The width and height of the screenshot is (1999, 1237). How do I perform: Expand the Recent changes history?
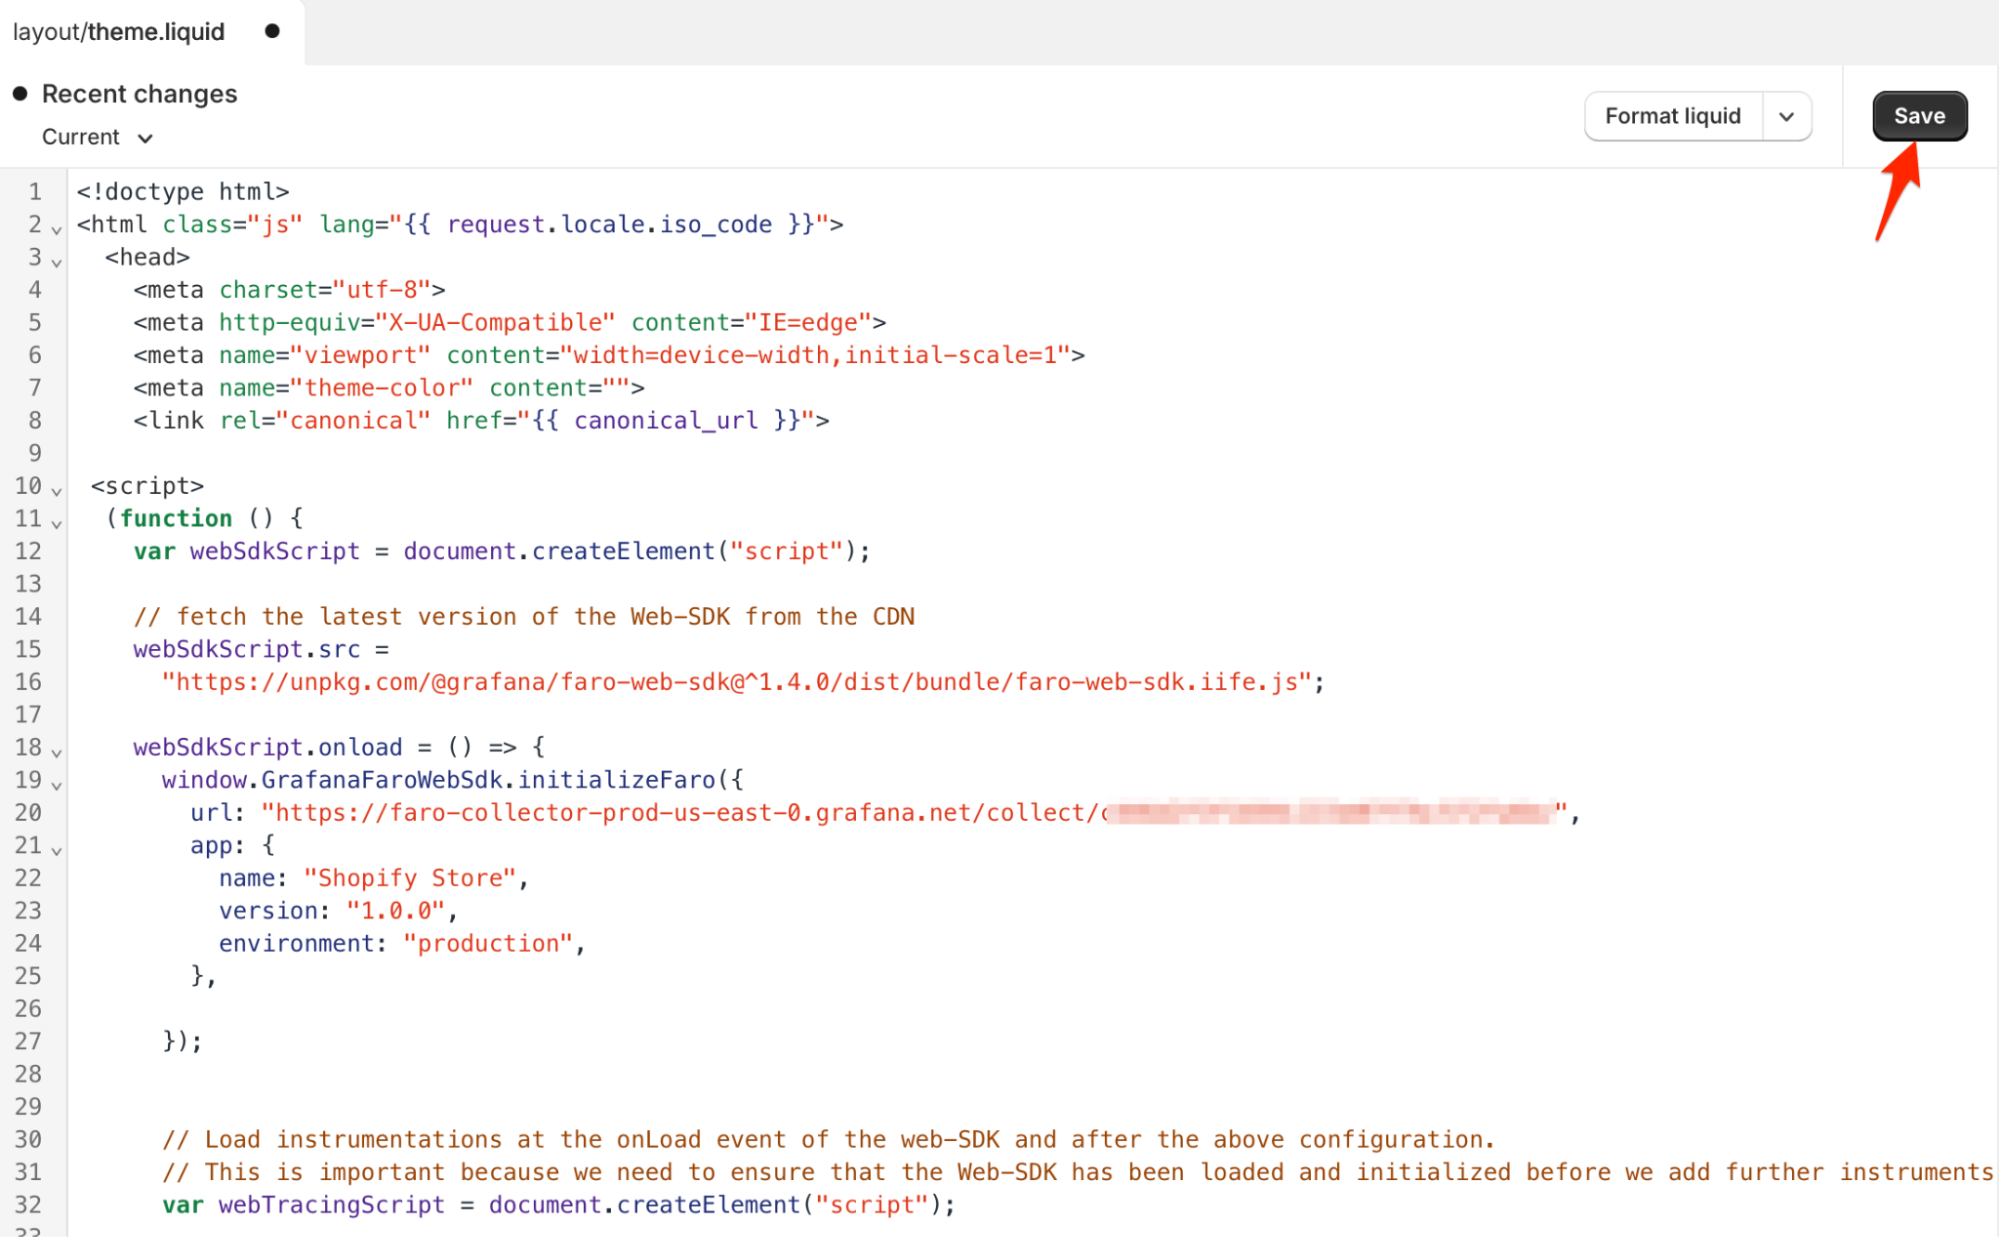(x=138, y=93)
